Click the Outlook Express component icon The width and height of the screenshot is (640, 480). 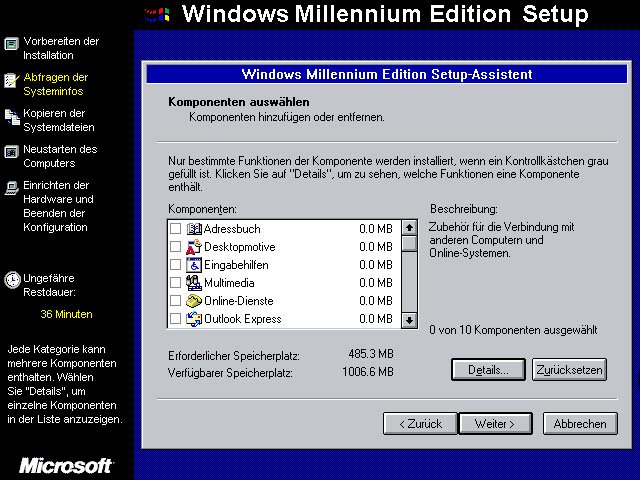(194, 319)
